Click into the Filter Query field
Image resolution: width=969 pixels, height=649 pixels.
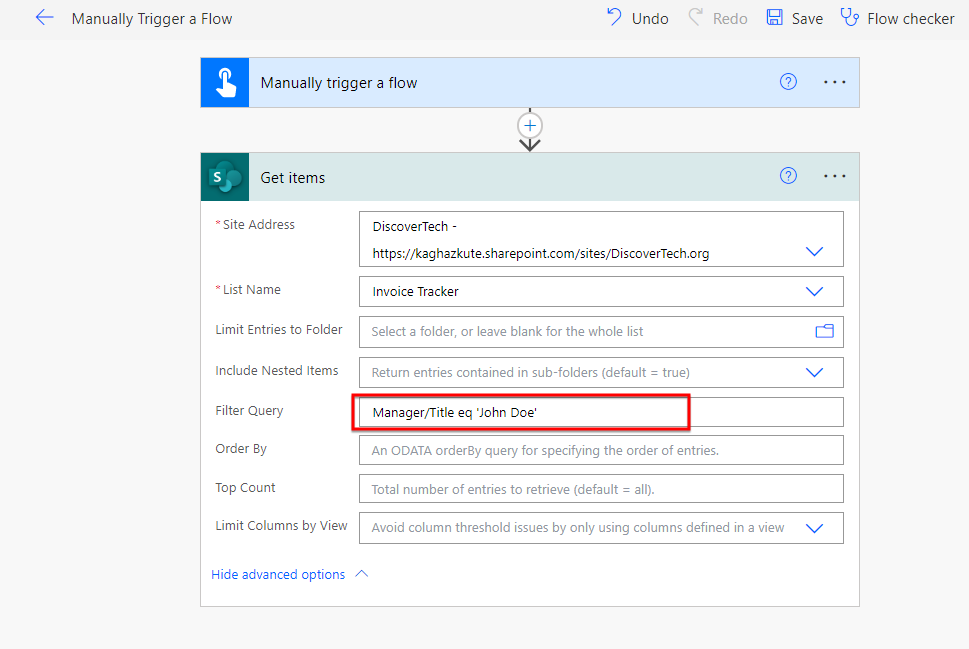pos(601,412)
